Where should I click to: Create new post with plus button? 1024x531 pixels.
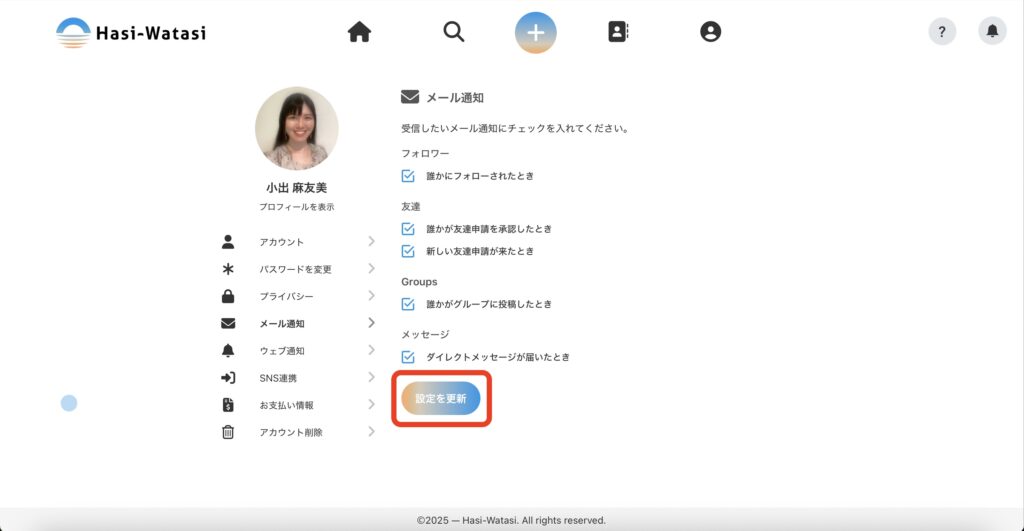point(536,33)
